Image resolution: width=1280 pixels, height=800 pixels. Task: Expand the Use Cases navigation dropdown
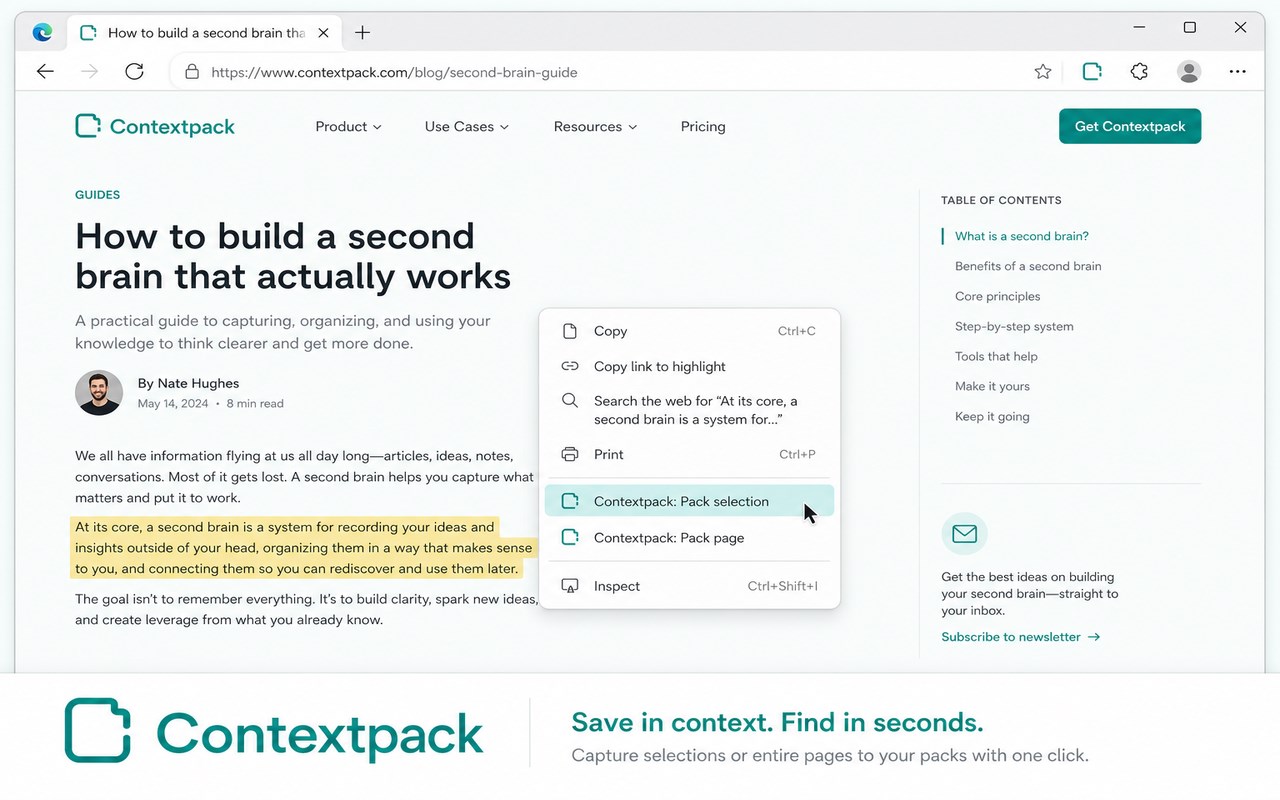click(x=467, y=127)
